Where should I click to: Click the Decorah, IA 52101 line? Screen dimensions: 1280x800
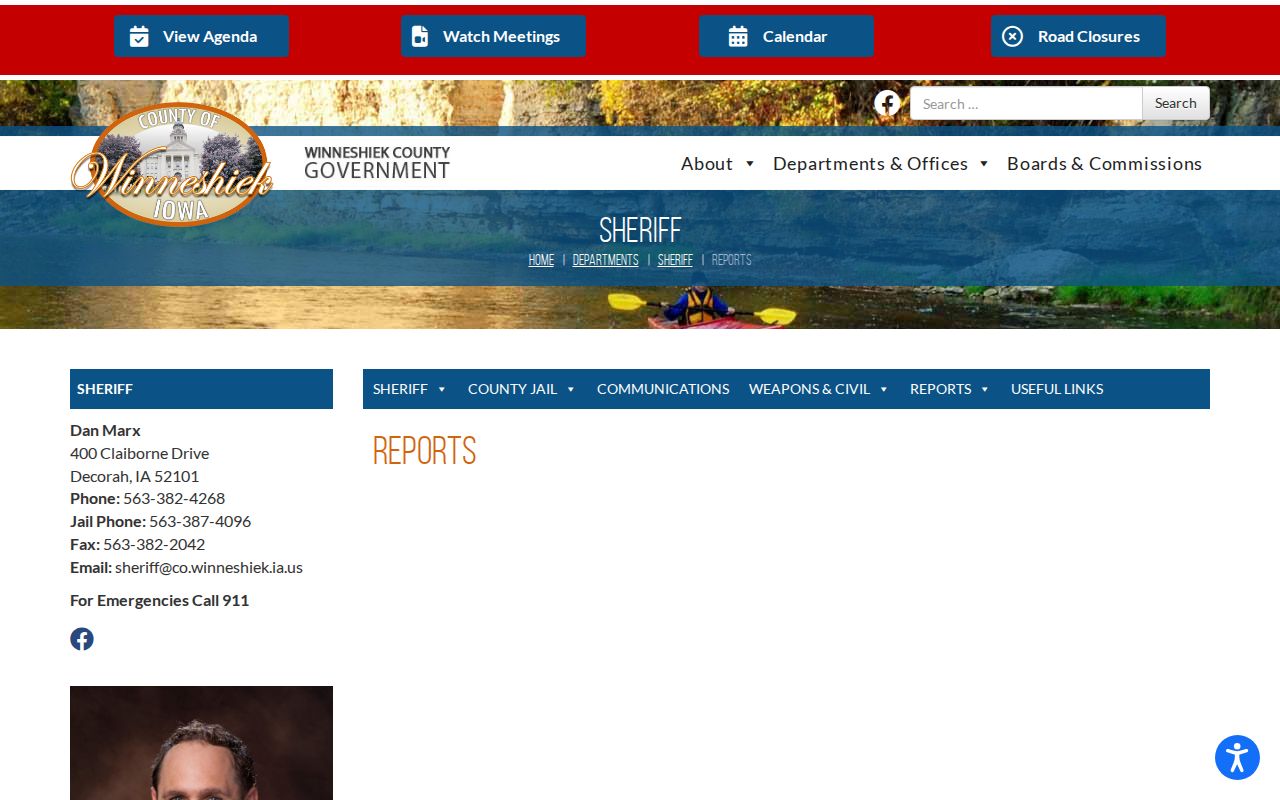click(x=135, y=476)
